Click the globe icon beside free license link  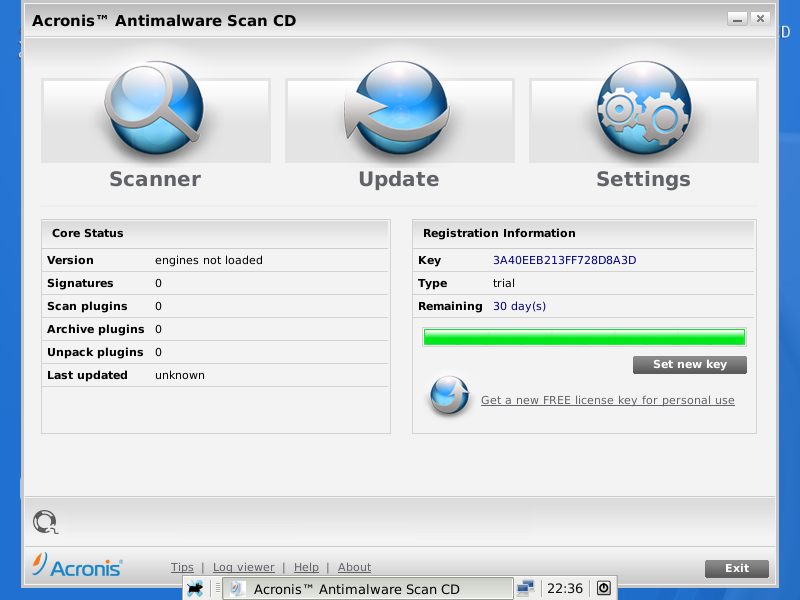point(449,395)
